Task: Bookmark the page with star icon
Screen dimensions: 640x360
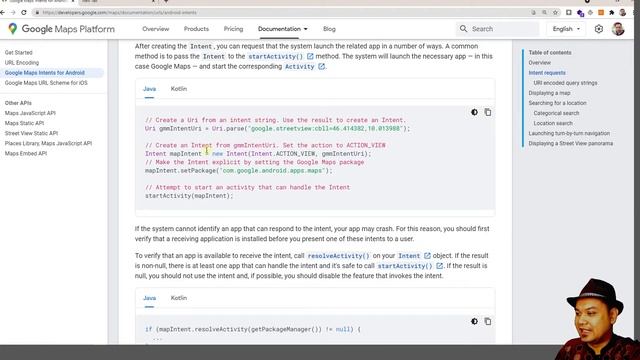Action: click(x=555, y=13)
